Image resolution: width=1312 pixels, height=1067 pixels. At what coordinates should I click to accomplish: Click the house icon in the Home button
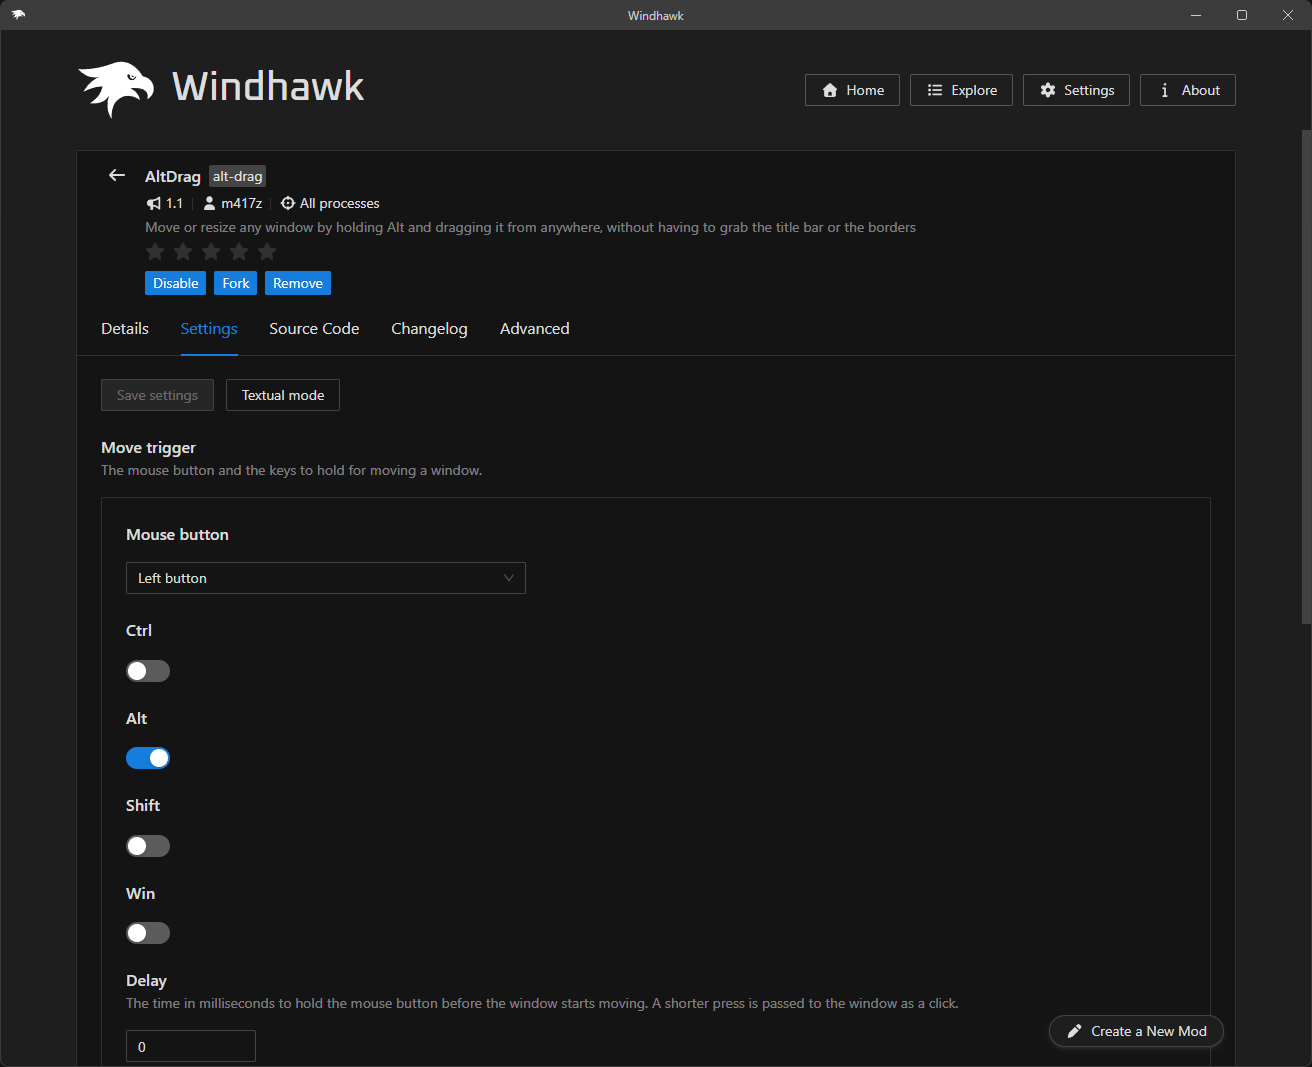[x=830, y=90]
